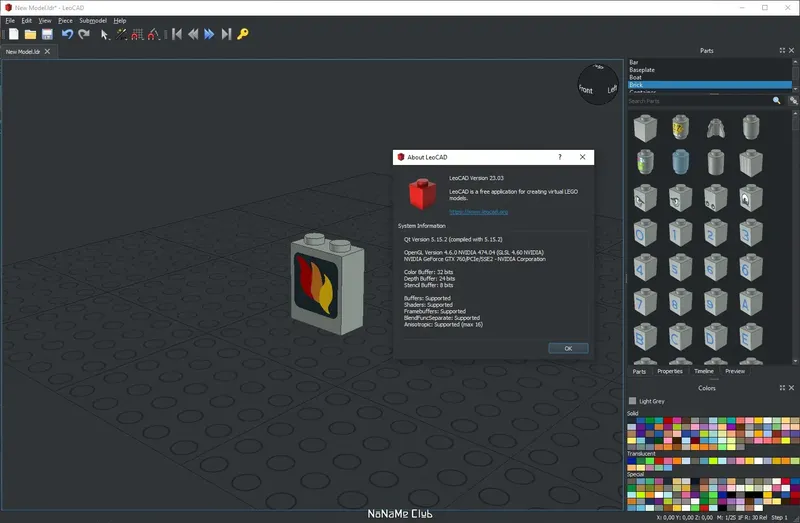
Task: Float the Parts panel with undock icon
Action: click(782, 51)
